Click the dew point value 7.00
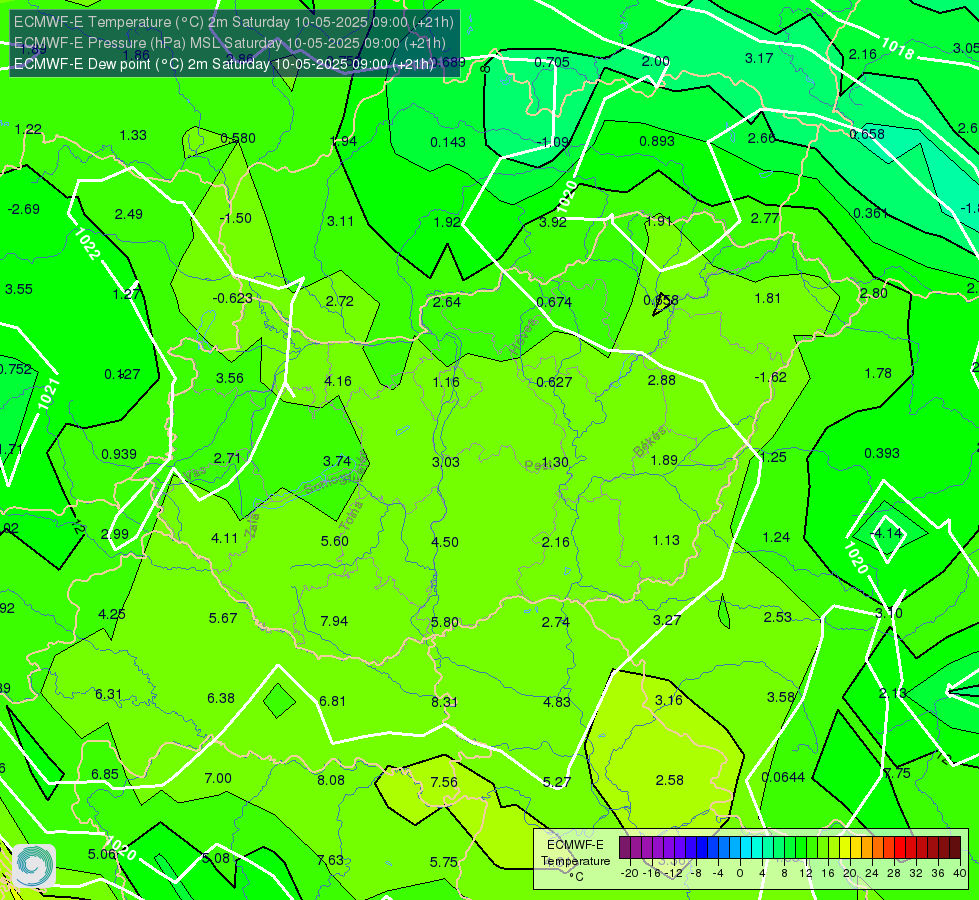This screenshot has height=900, width=979. [x=218, y=778]
